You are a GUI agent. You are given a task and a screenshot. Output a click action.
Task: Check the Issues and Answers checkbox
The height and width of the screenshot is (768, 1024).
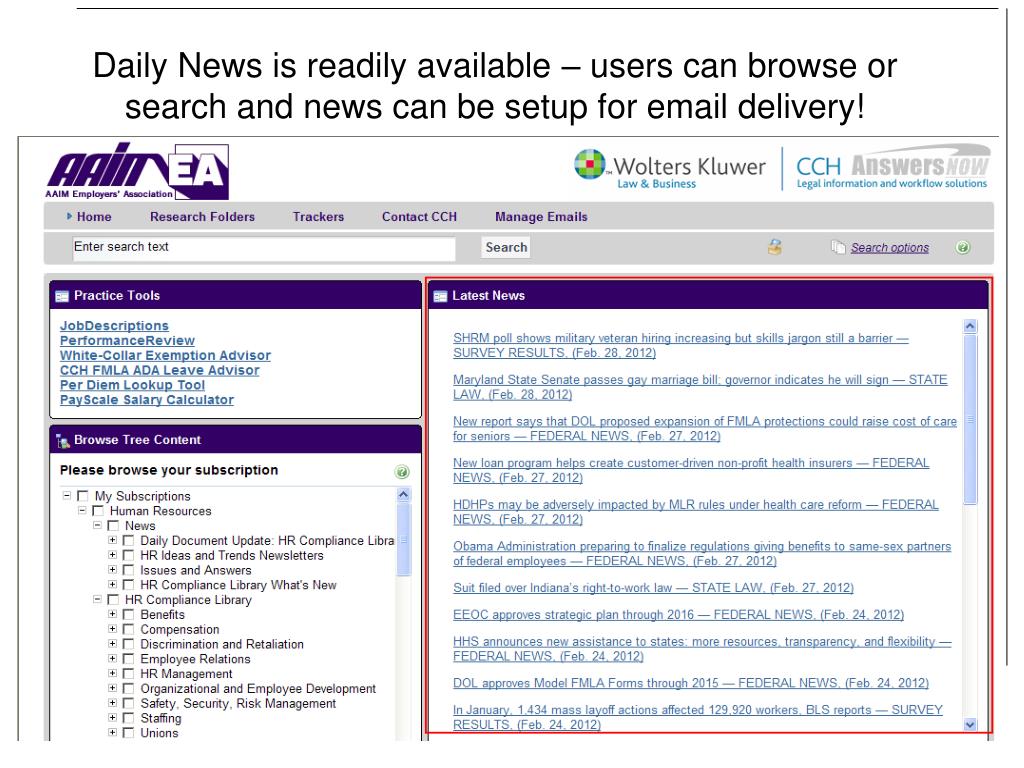pos(128,570)
